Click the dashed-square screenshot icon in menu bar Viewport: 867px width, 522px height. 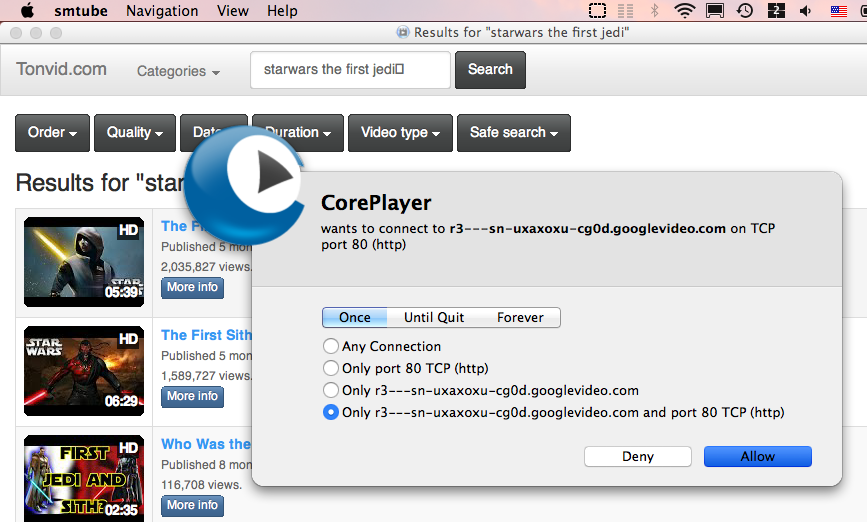(x=597, y=11)
